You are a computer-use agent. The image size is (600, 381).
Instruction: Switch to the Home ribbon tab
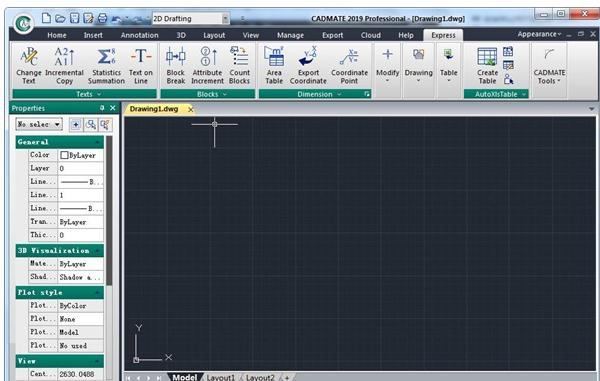57,35
